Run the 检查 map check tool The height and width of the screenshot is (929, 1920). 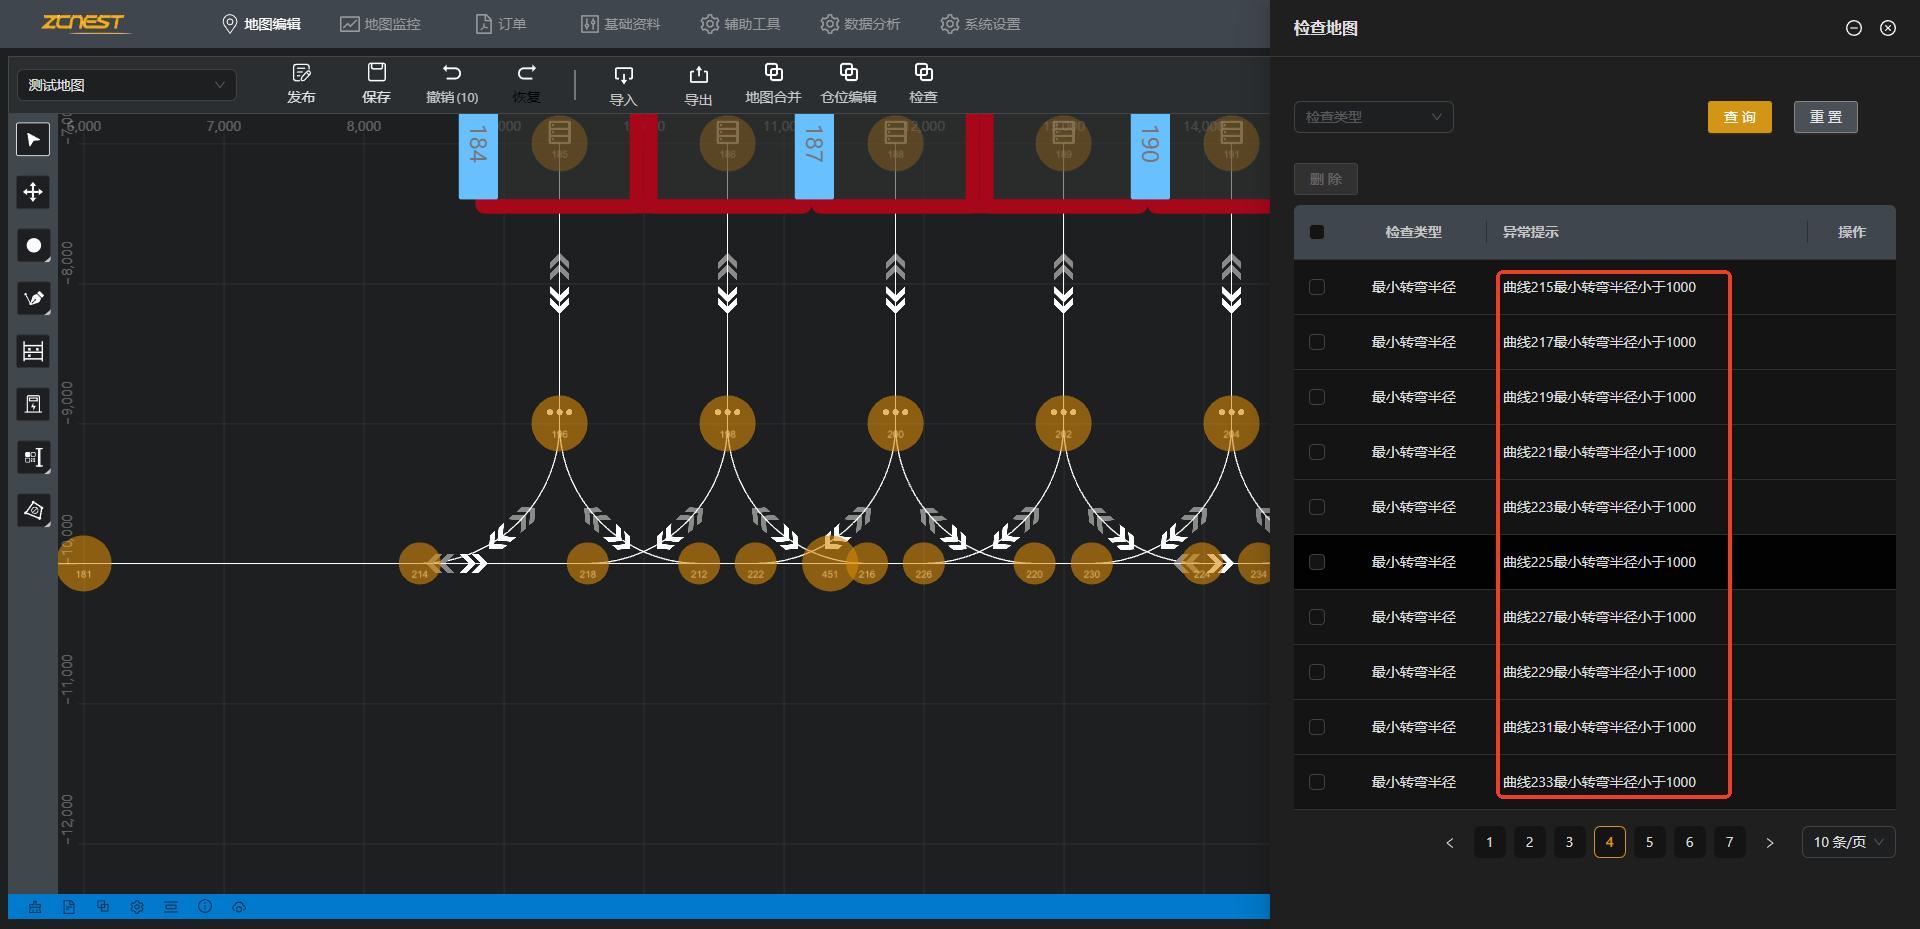pos(923,83)
